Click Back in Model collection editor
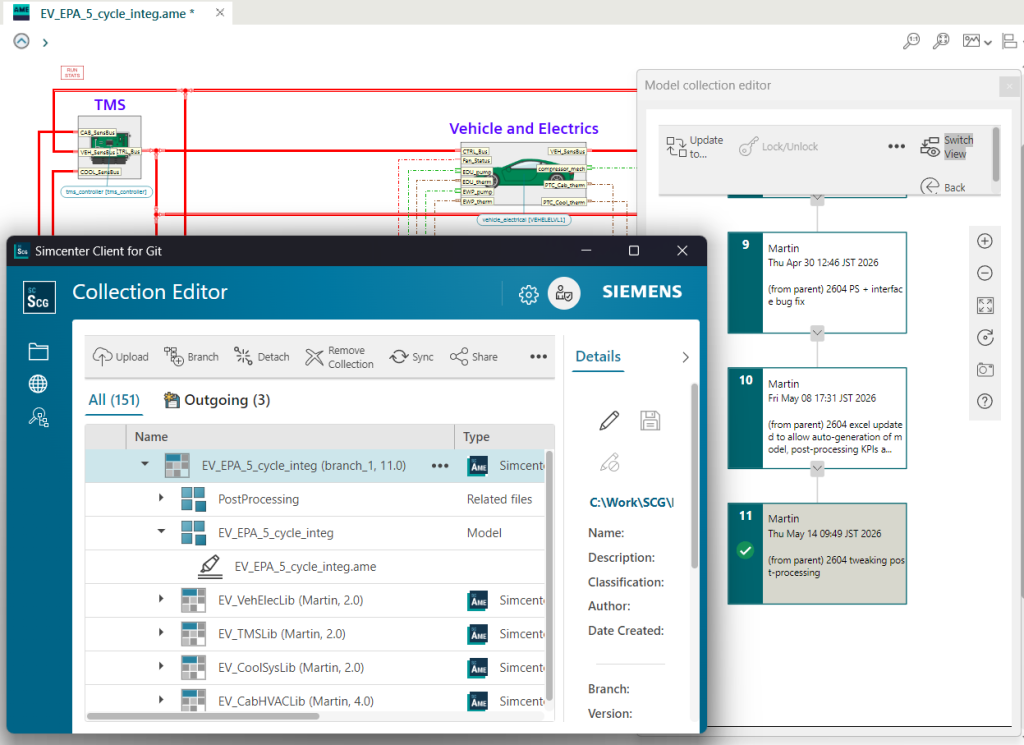Viewport: 1024px width, 745px height. pos(943,187)
